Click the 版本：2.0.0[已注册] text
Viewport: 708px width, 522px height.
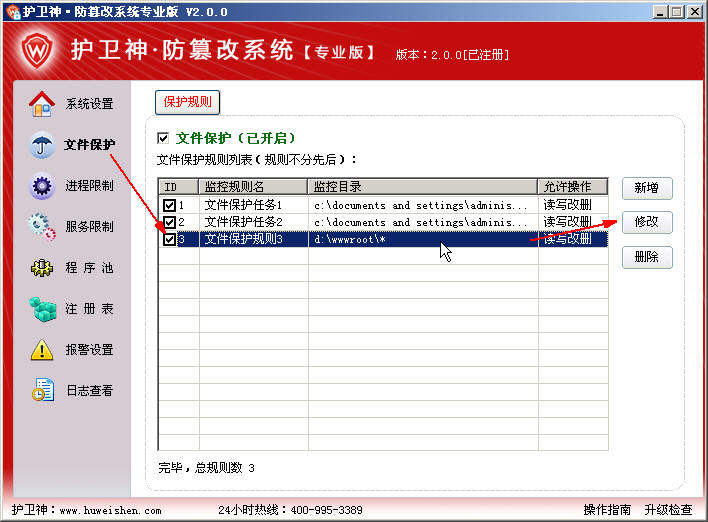pyautogui.click(x=452, y=55)
